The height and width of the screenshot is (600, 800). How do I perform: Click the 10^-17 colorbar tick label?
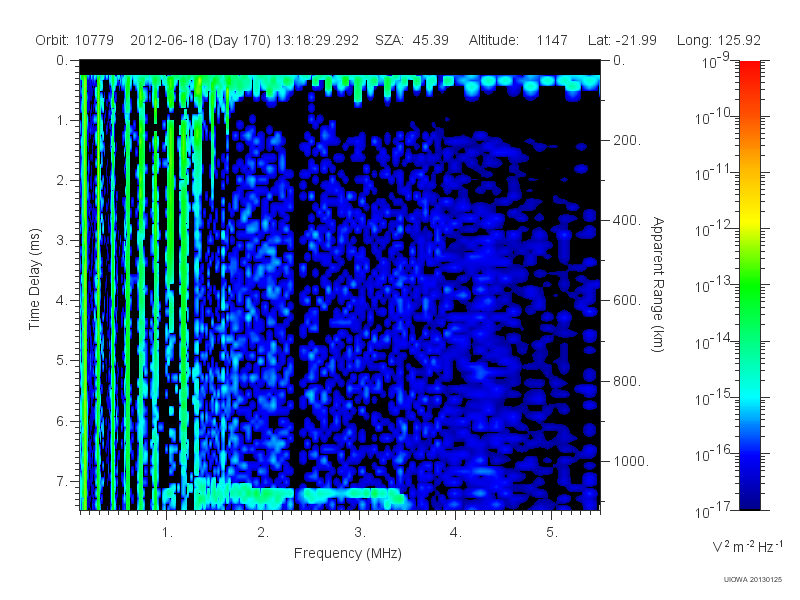714,510
